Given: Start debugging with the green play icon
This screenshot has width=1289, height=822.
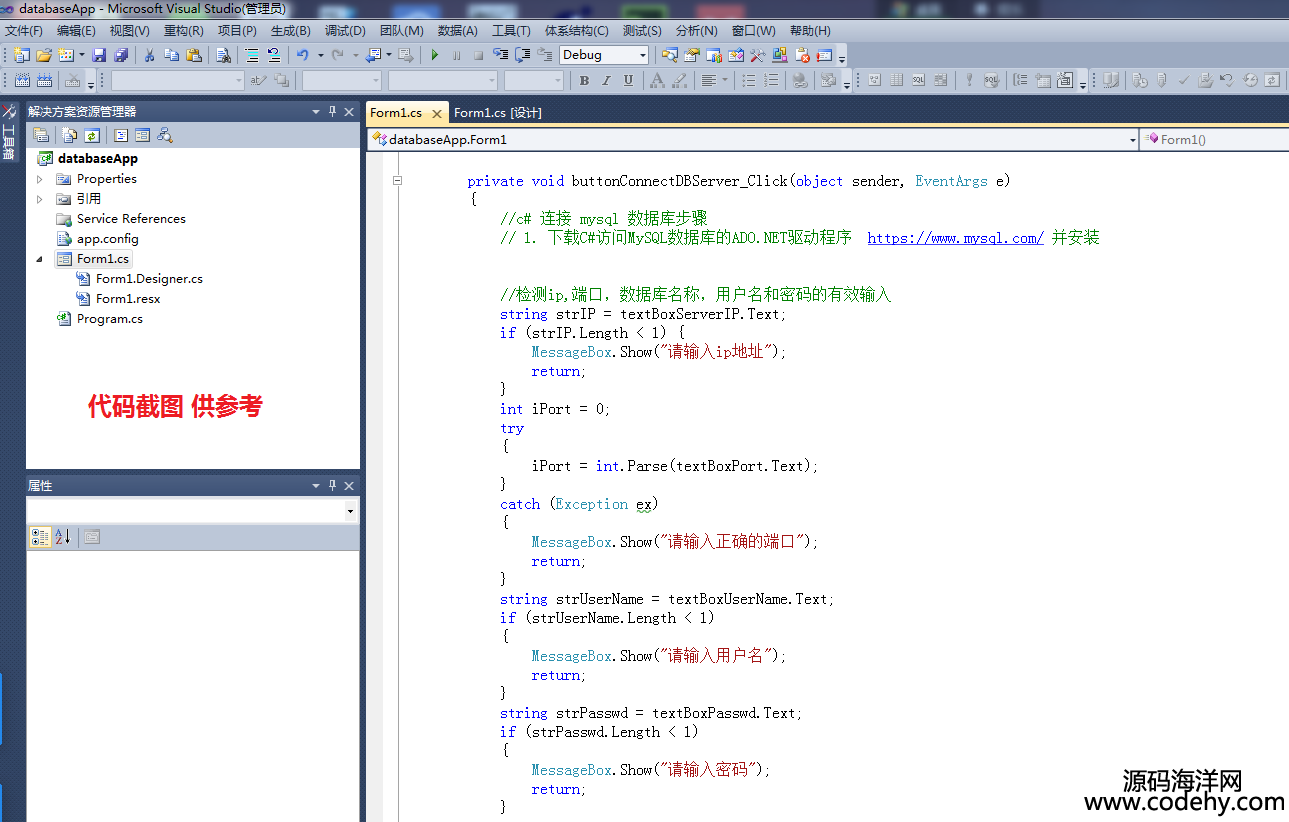Looking at the screenshot, I should [x=435, y=55].
